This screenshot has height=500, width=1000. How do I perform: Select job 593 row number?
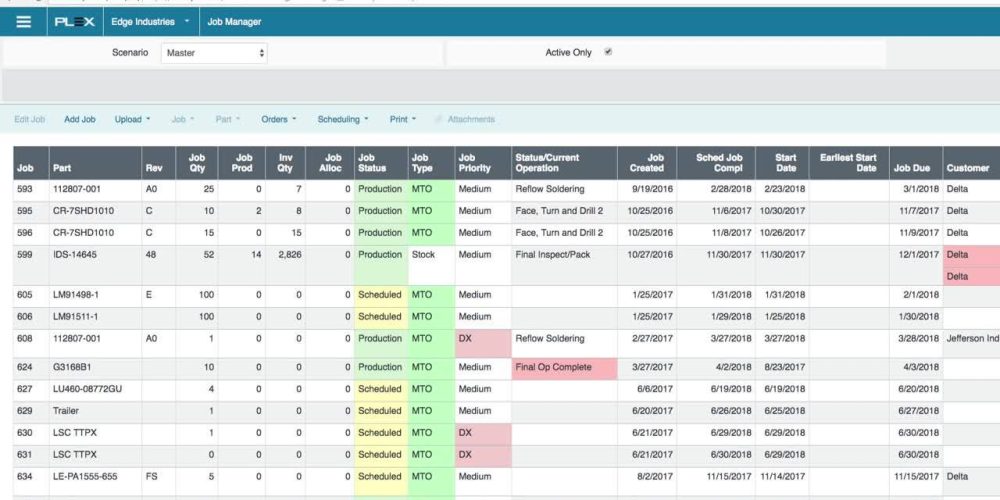25,188
